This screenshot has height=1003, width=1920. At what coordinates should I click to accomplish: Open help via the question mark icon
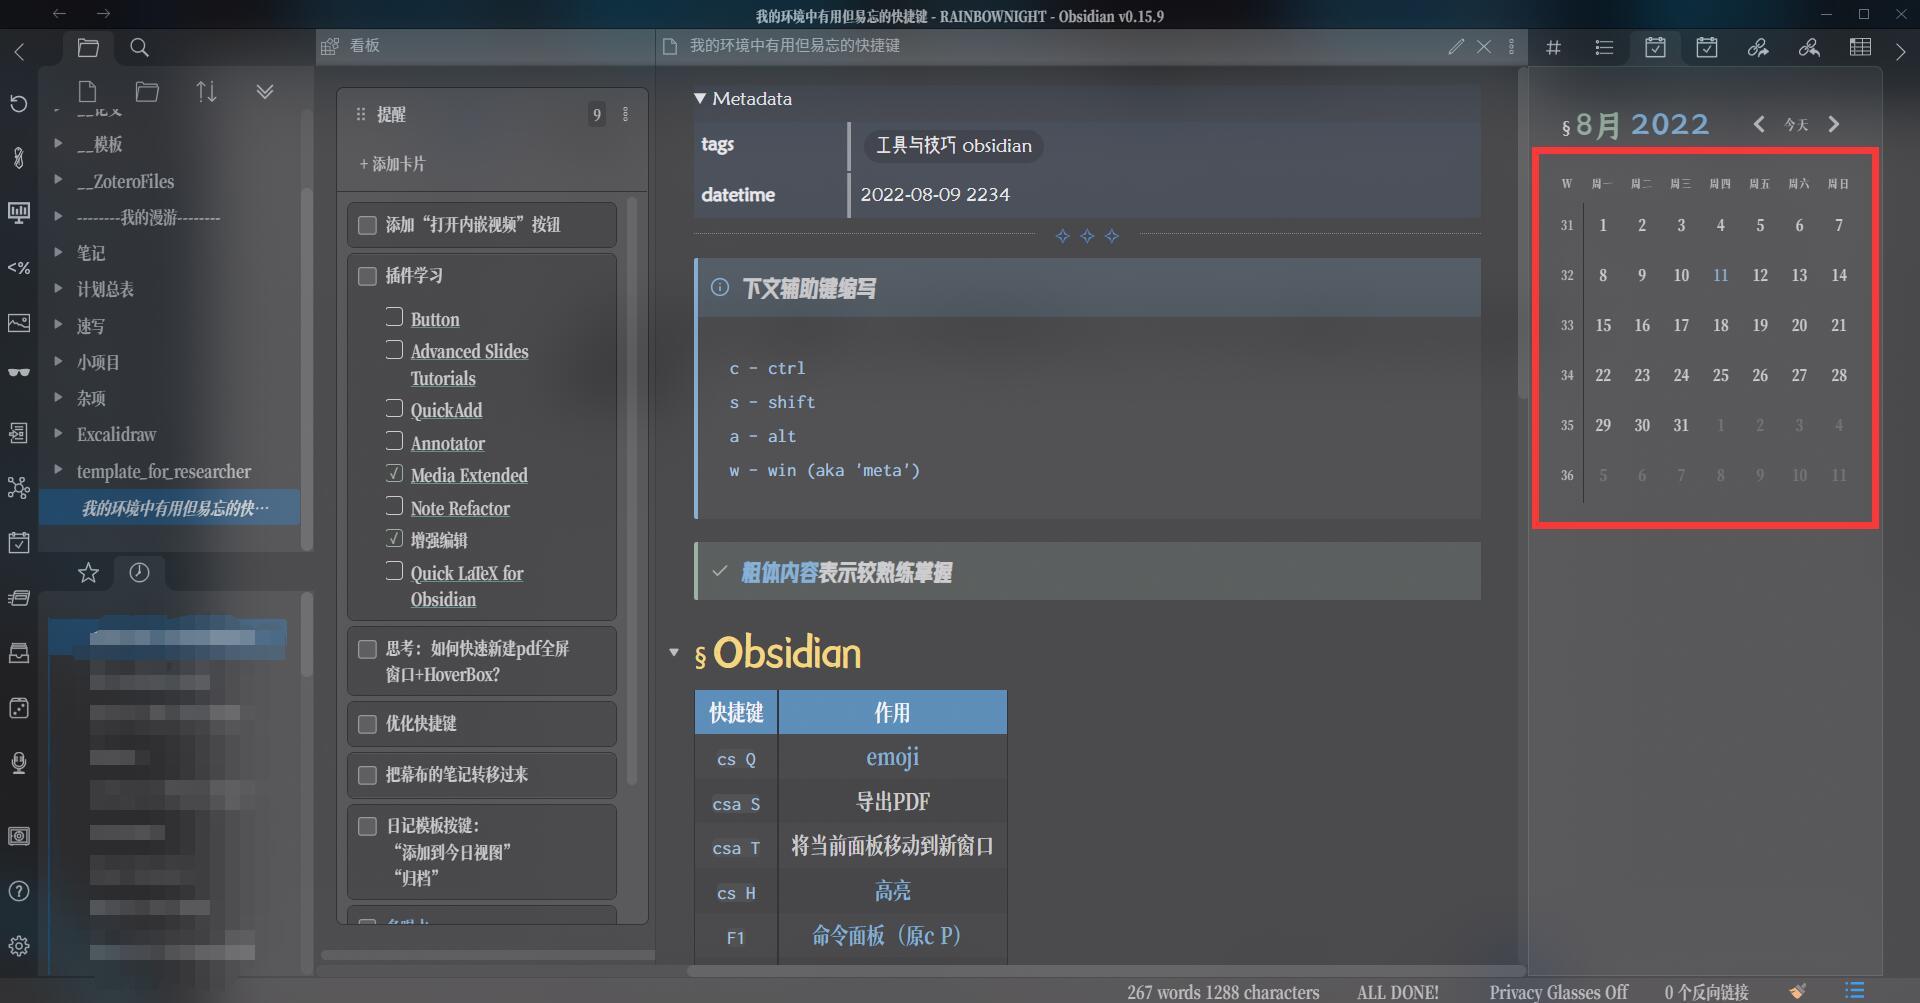click(19, 891)
